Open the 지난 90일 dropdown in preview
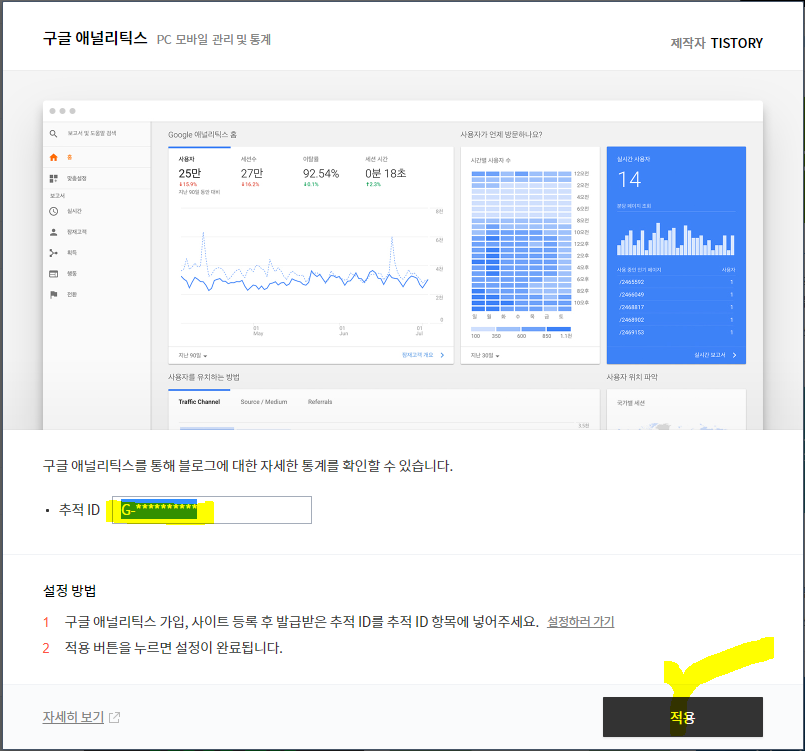This screenshot has width=805, height=751. click(x=193, y=355)
